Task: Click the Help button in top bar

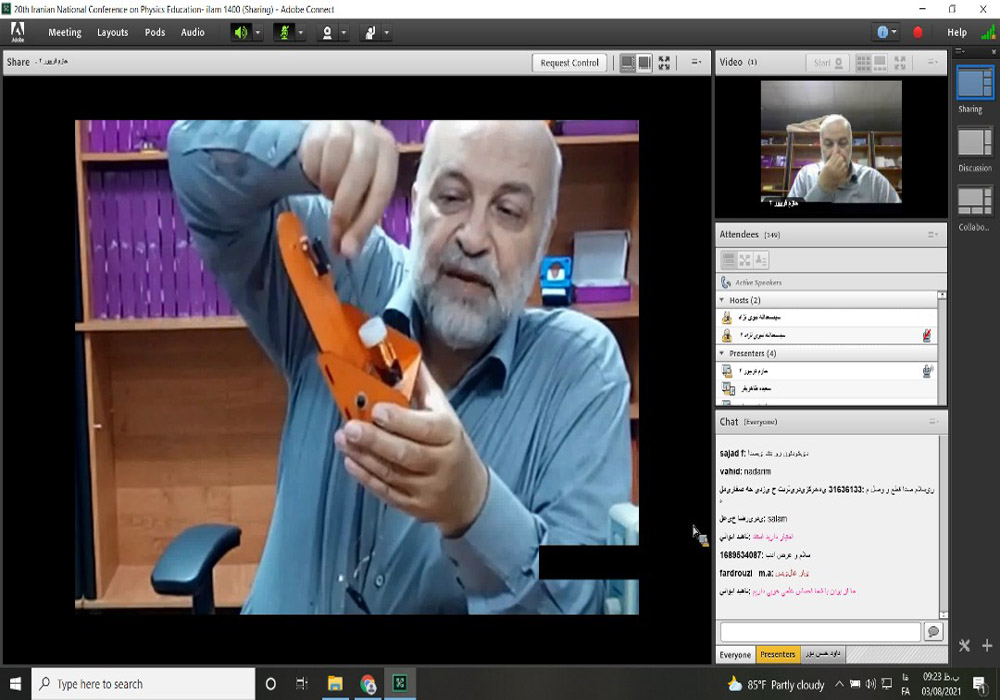Action: pyautogui.click(x=957, y=32)
